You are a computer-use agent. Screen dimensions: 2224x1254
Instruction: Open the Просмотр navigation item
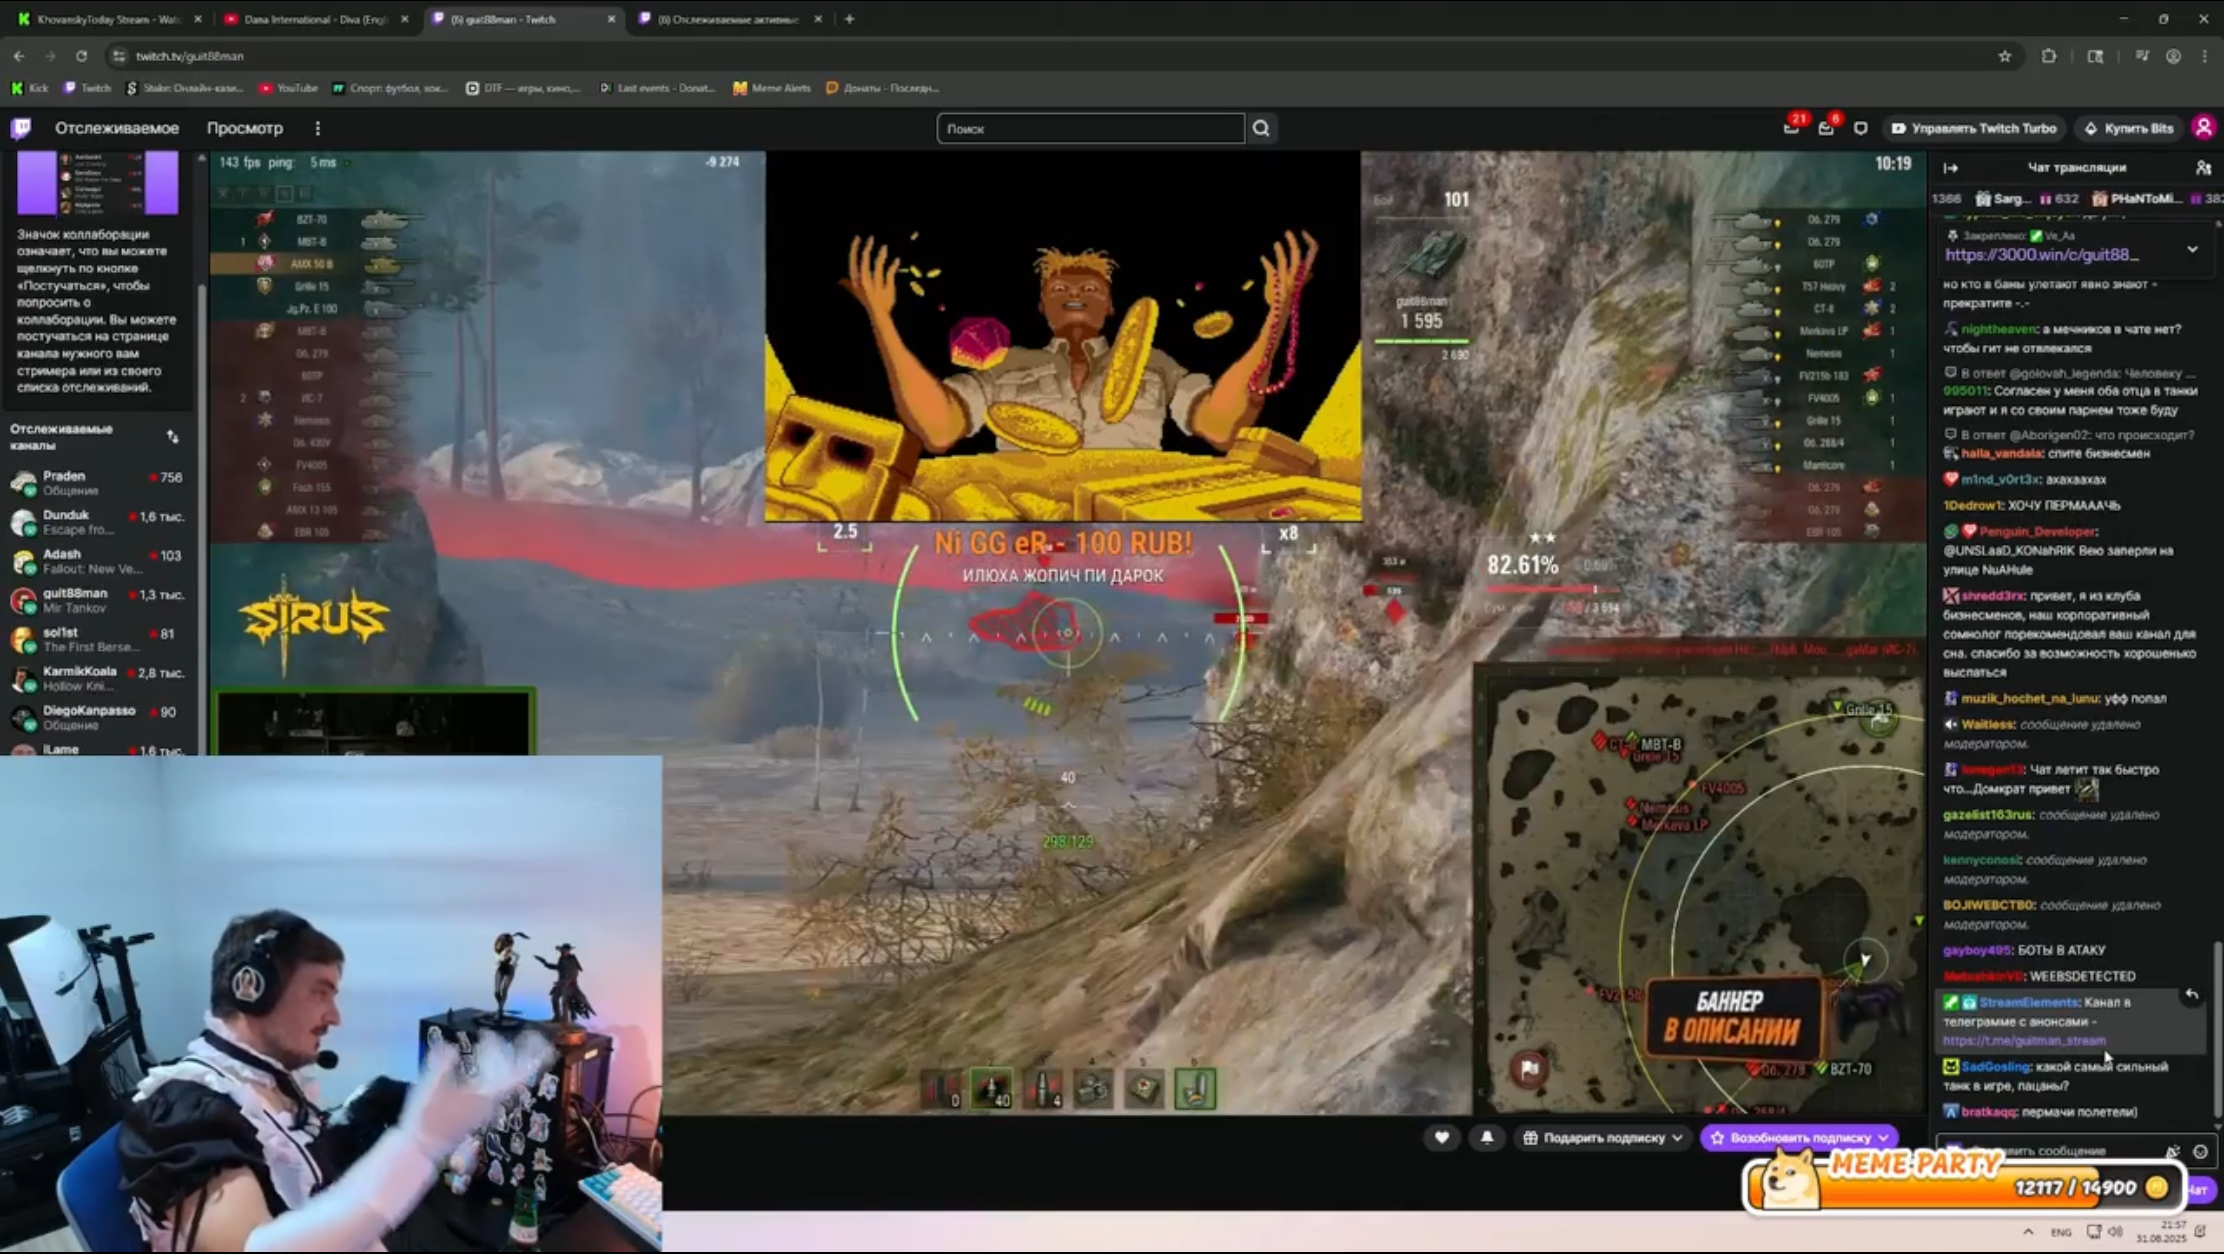point(245,128)
